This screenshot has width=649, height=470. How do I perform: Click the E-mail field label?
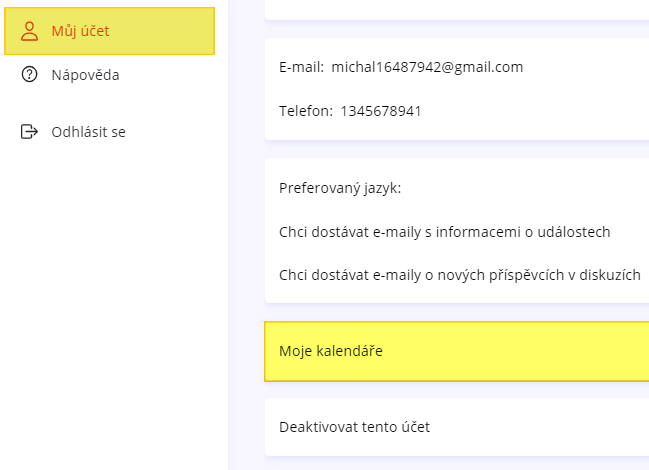point(301,67)
